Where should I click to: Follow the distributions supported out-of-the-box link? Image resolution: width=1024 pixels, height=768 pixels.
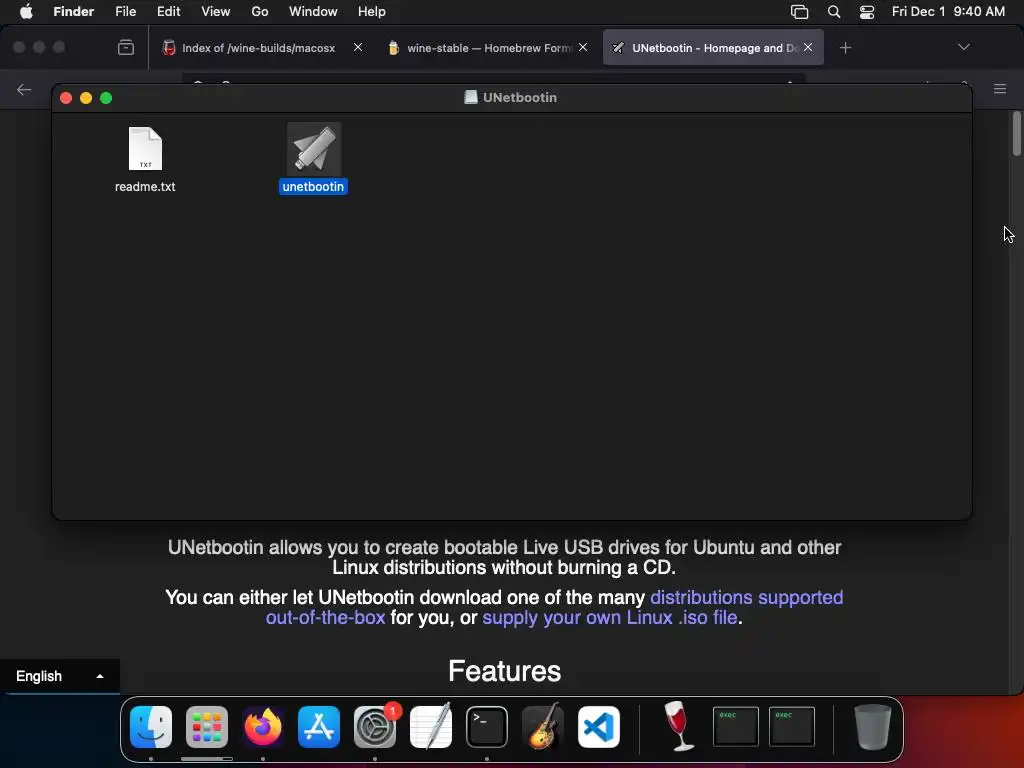tap(554, 607)
